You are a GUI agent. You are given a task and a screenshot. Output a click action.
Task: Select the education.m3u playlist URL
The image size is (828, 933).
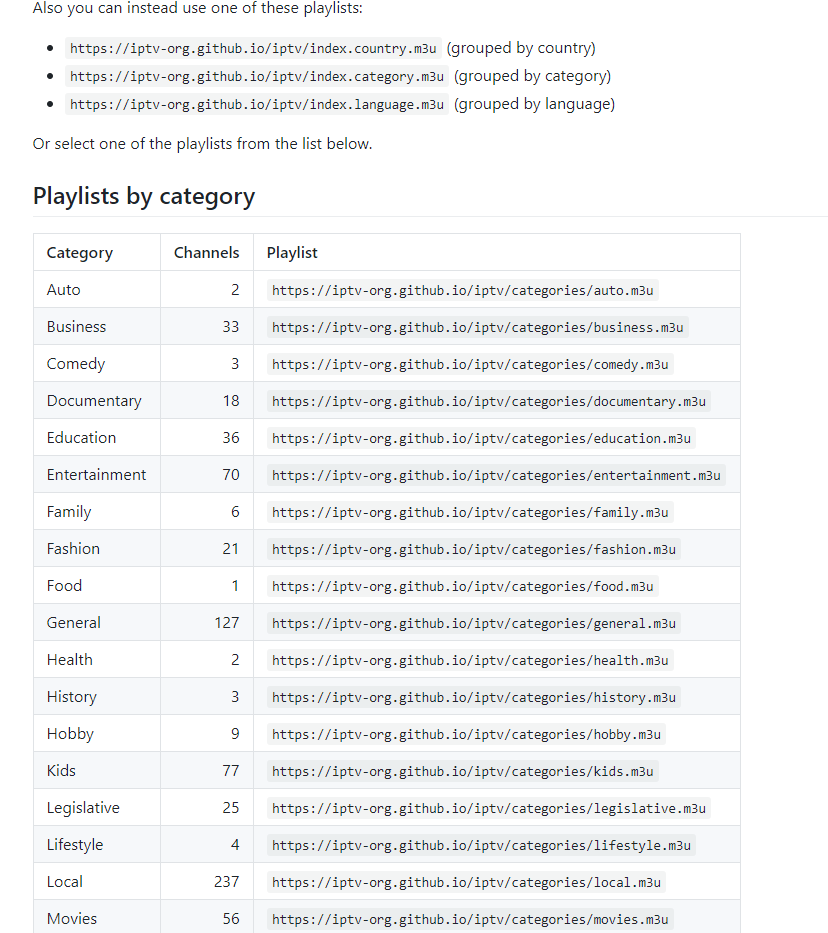click(482, 439)
